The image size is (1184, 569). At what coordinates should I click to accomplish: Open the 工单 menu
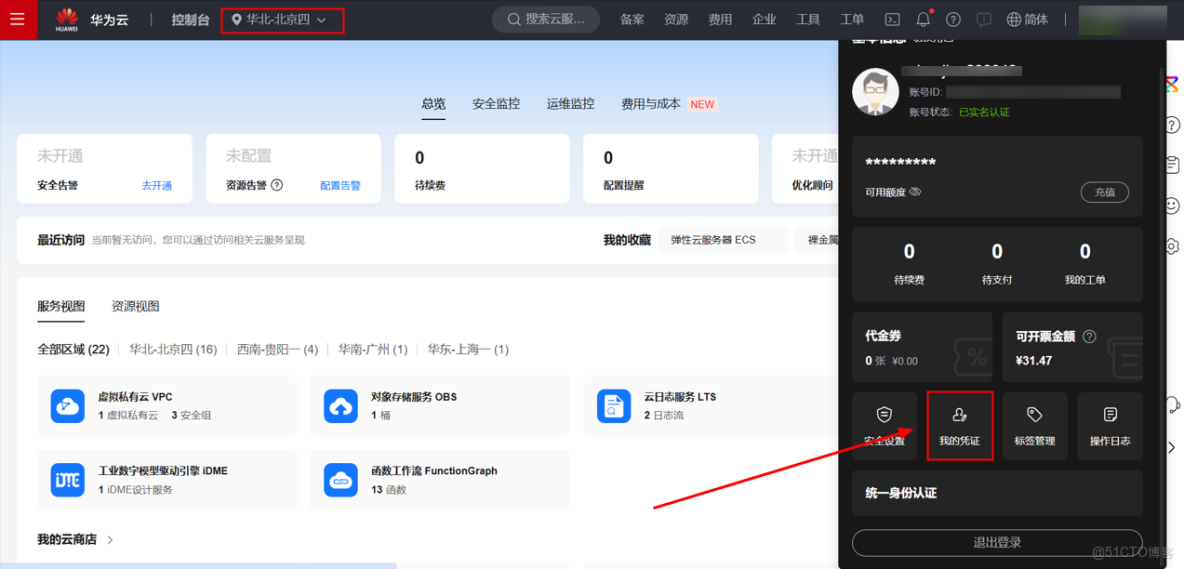click(x=852, y=20)
